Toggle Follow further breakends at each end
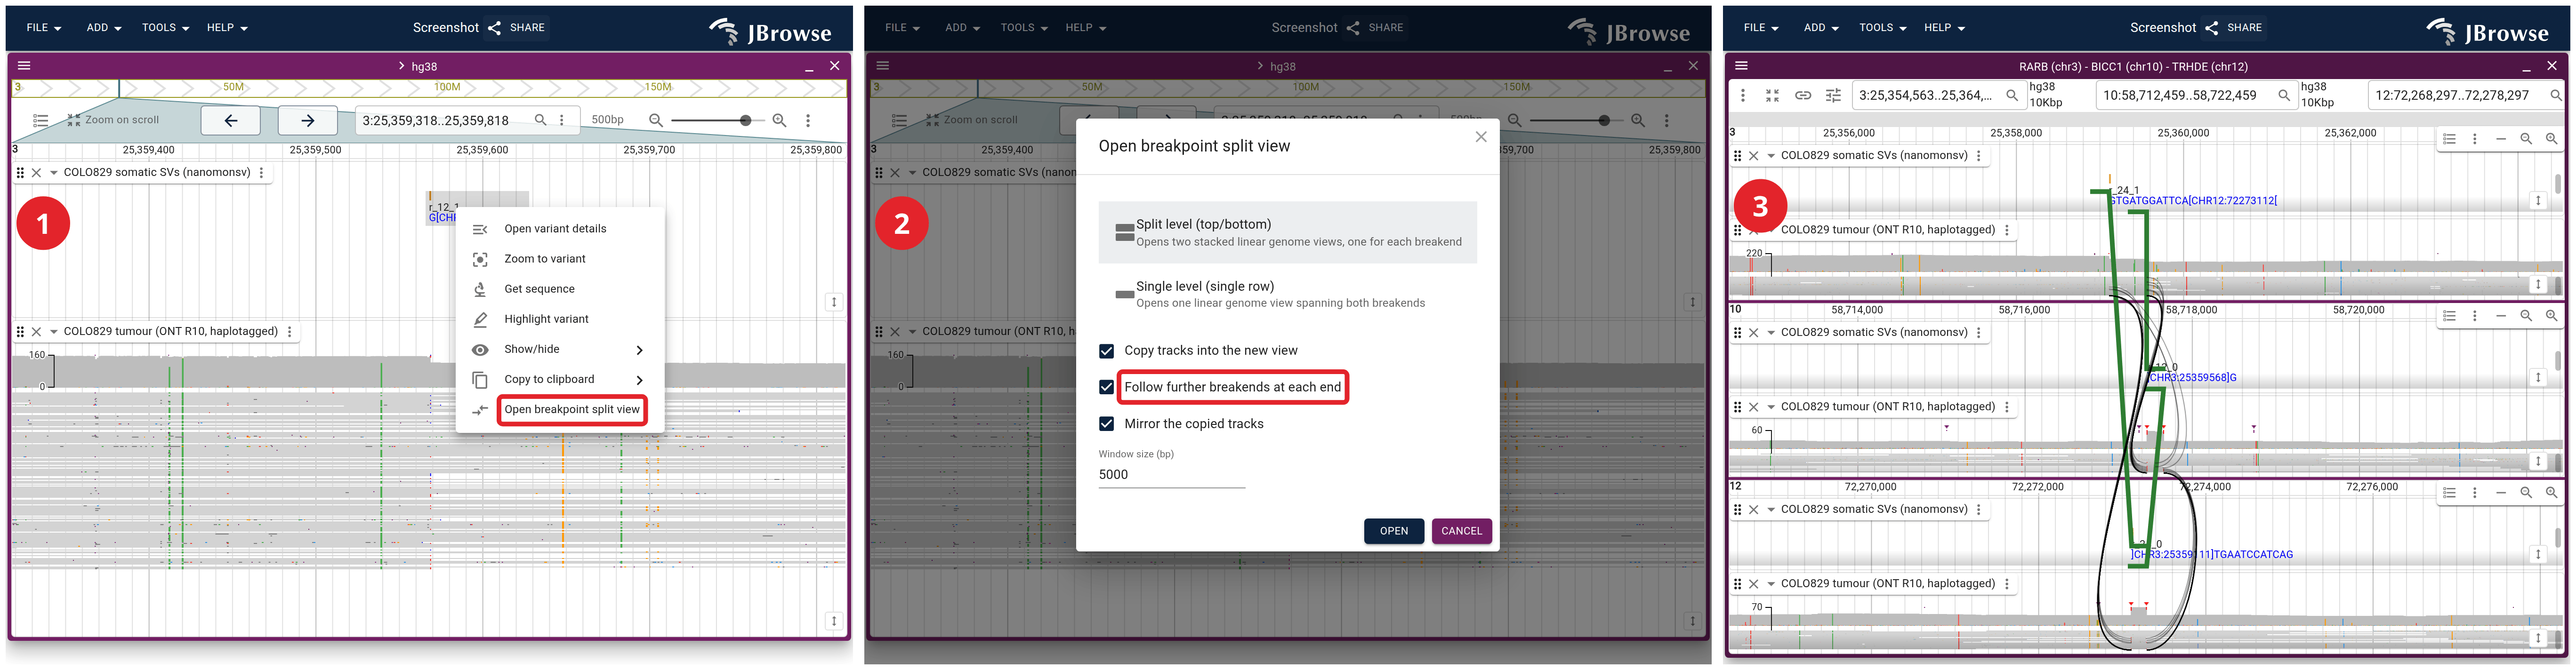2576x670 pixels. 1106,387
